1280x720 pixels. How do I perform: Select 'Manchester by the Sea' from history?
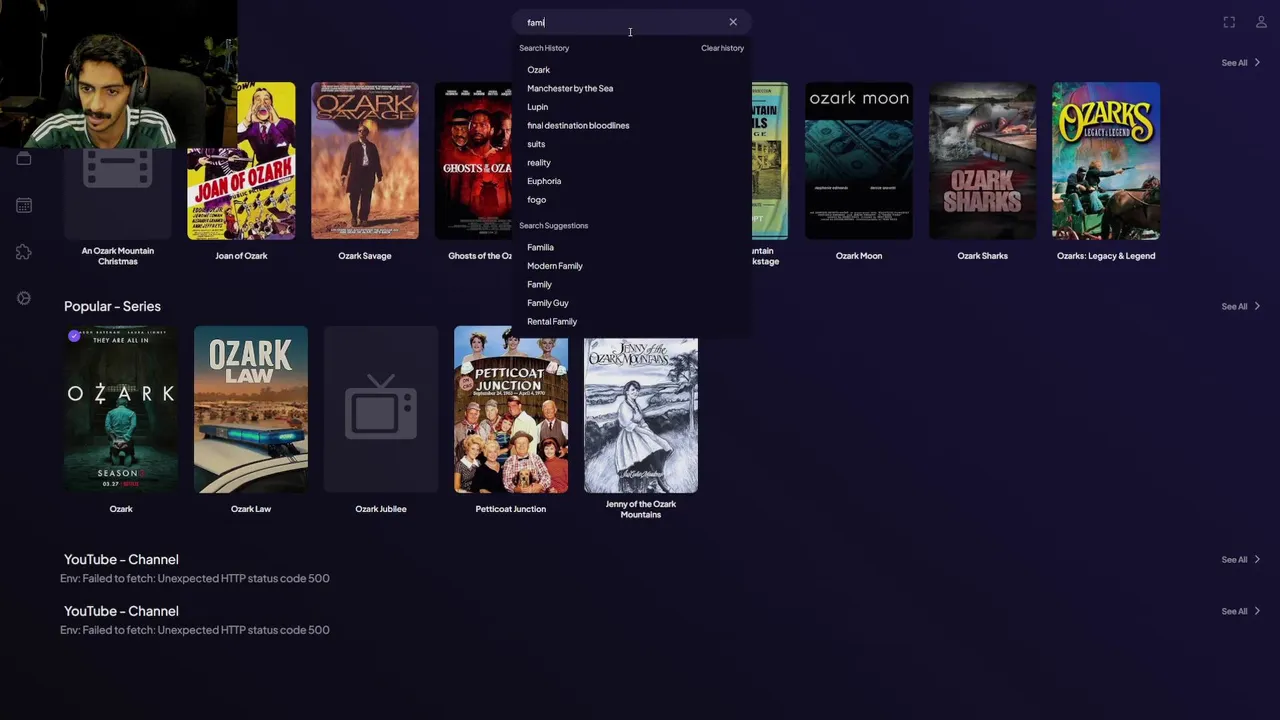(570, 88)
